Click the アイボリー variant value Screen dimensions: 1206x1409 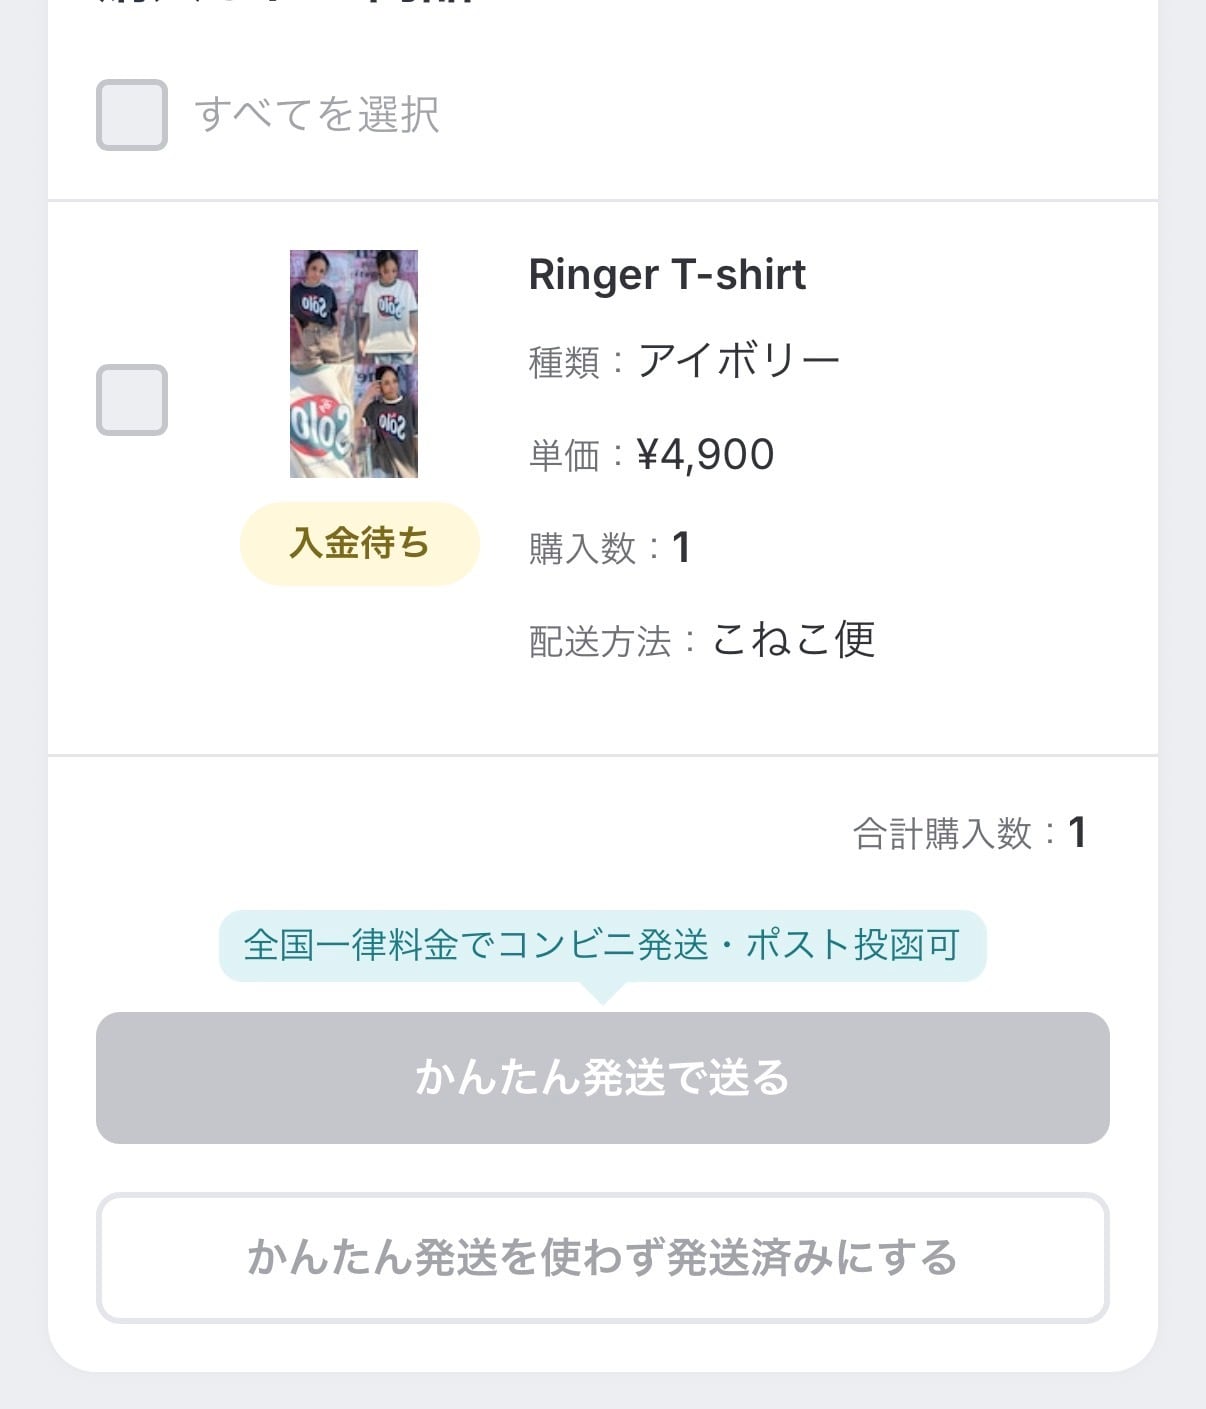tap(738, 361)
